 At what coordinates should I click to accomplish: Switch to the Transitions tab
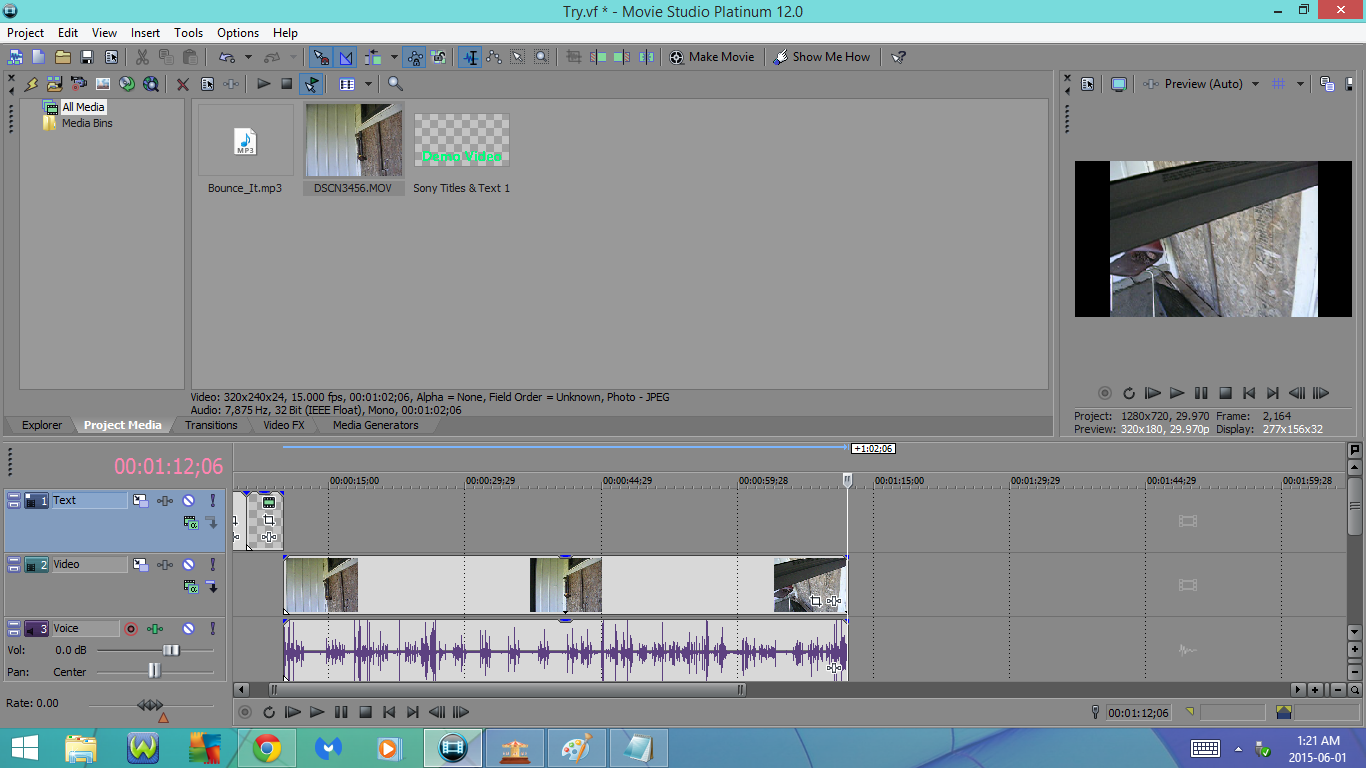211,425
